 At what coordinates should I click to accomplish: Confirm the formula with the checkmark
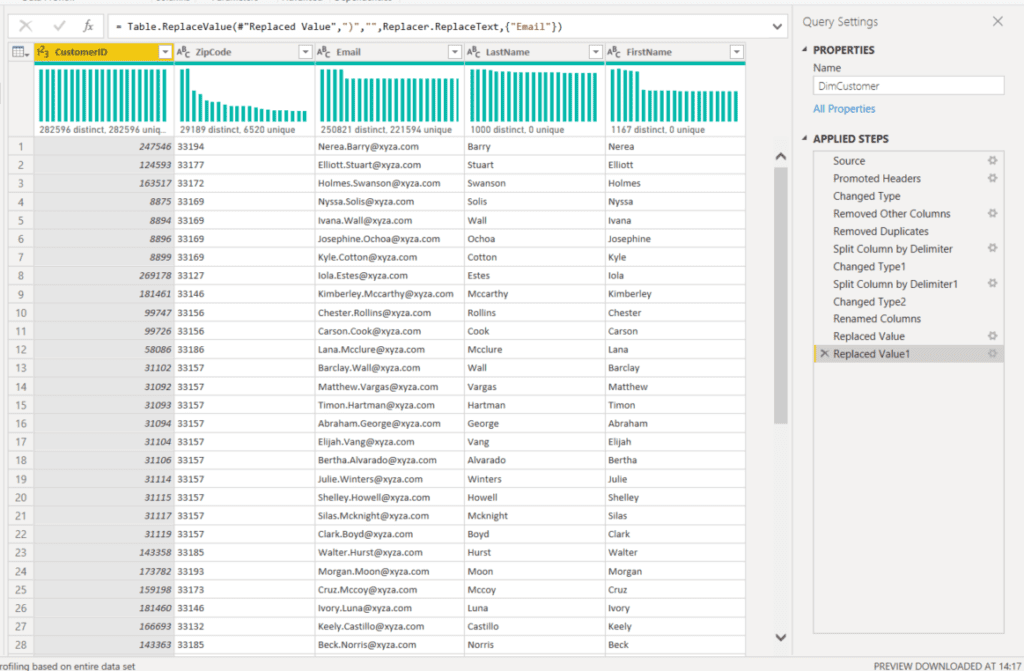click(59, 26)
